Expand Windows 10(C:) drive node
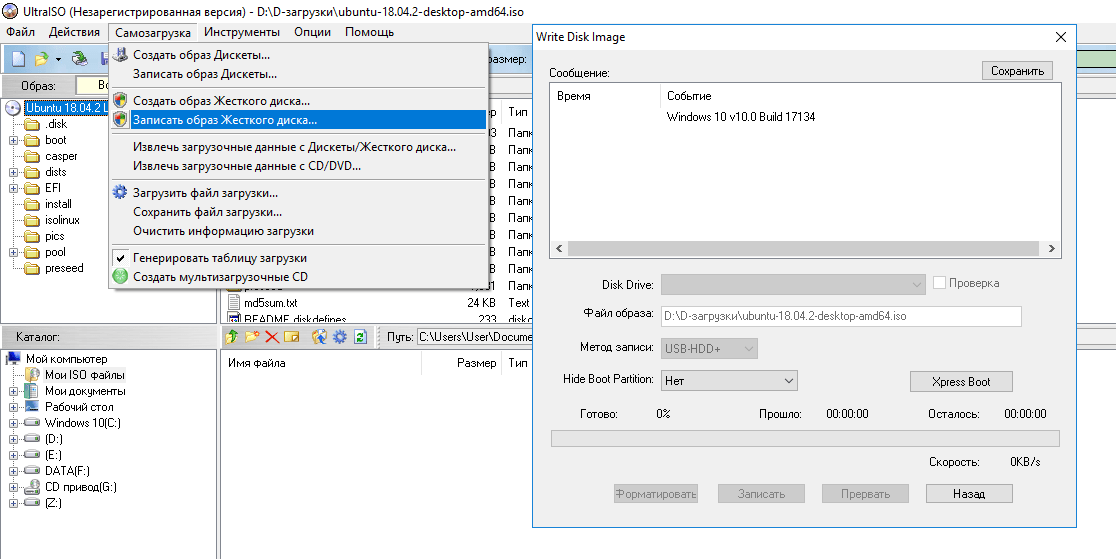 pyautogui.click(x=14, y=423)
